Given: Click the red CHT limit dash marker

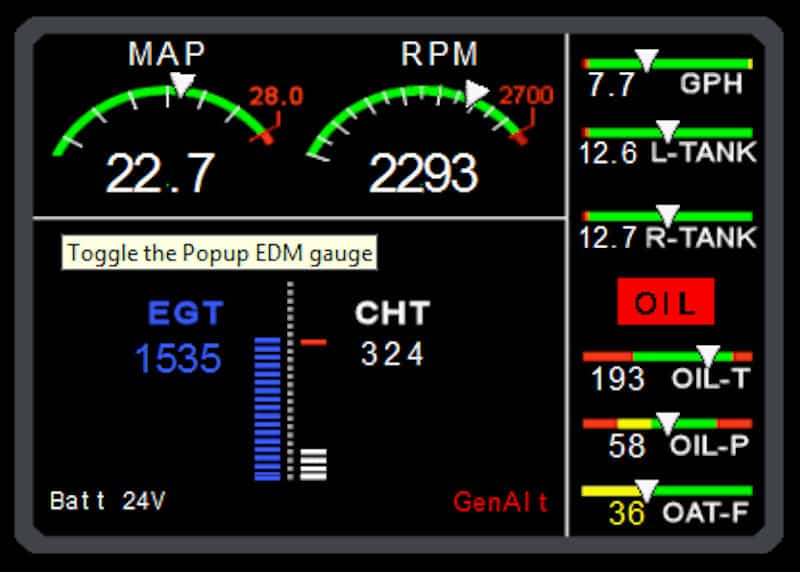Looking at the screenshot, I should [314, 343].
